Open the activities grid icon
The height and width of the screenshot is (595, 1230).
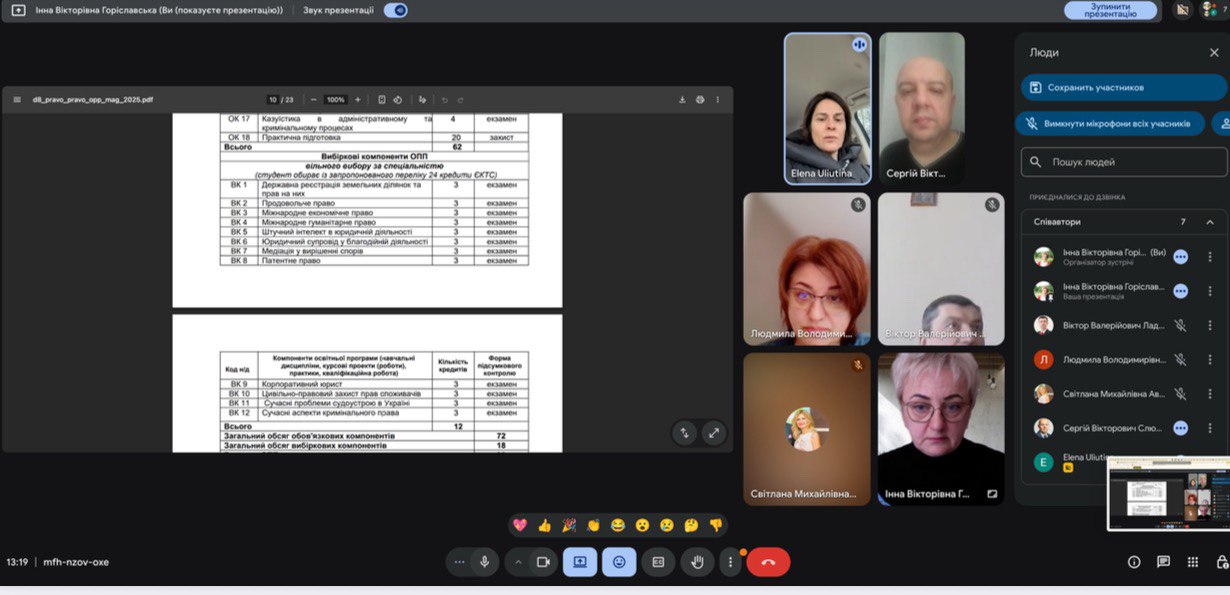[1192, 562]
